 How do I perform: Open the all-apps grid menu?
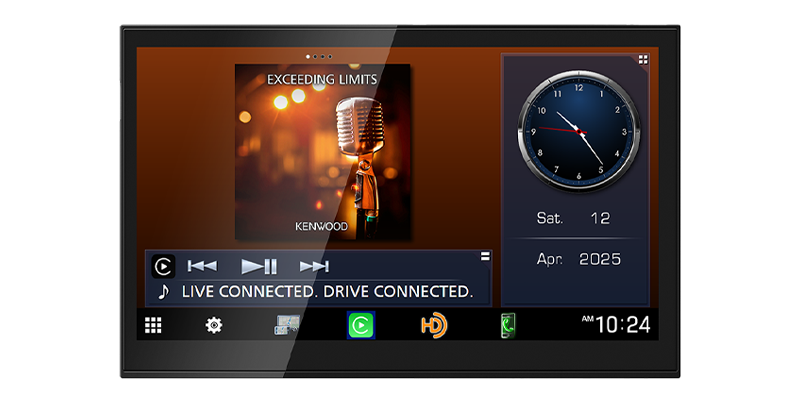pos(153,325)
